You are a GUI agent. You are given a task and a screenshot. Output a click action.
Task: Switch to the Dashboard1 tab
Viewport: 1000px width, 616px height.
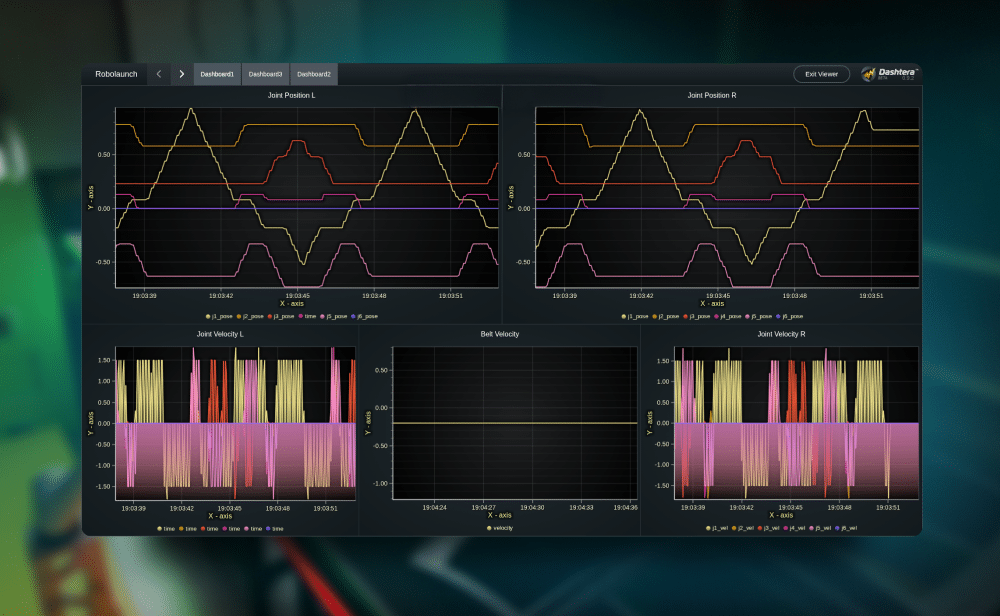(x=217, y=74)
